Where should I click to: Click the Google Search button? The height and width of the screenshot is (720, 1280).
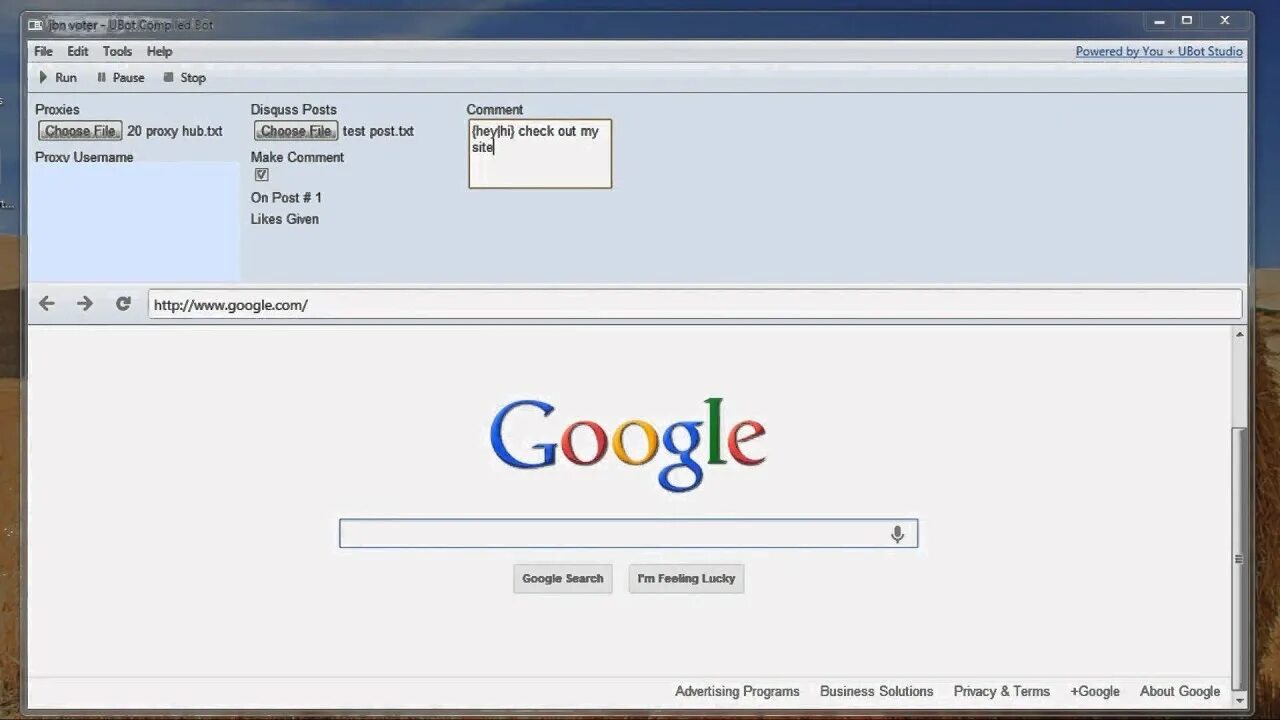[x=563, y=579]
